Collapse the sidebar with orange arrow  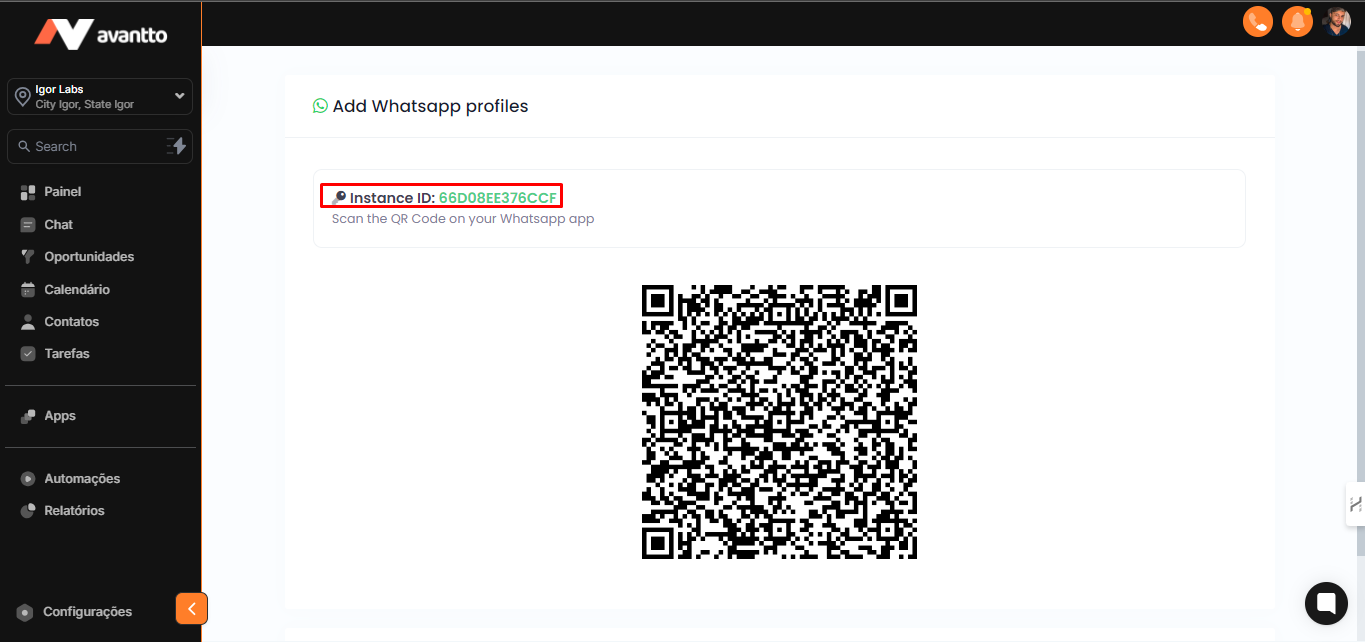click(191, 608)
